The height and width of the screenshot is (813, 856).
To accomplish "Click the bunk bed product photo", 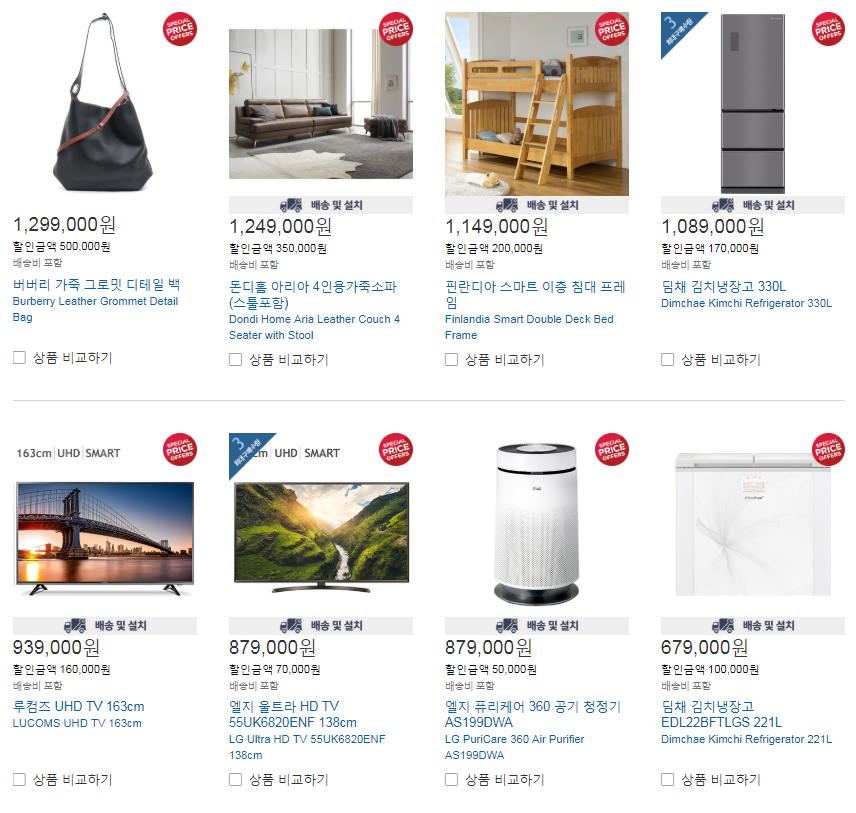I will coord(537,104).
